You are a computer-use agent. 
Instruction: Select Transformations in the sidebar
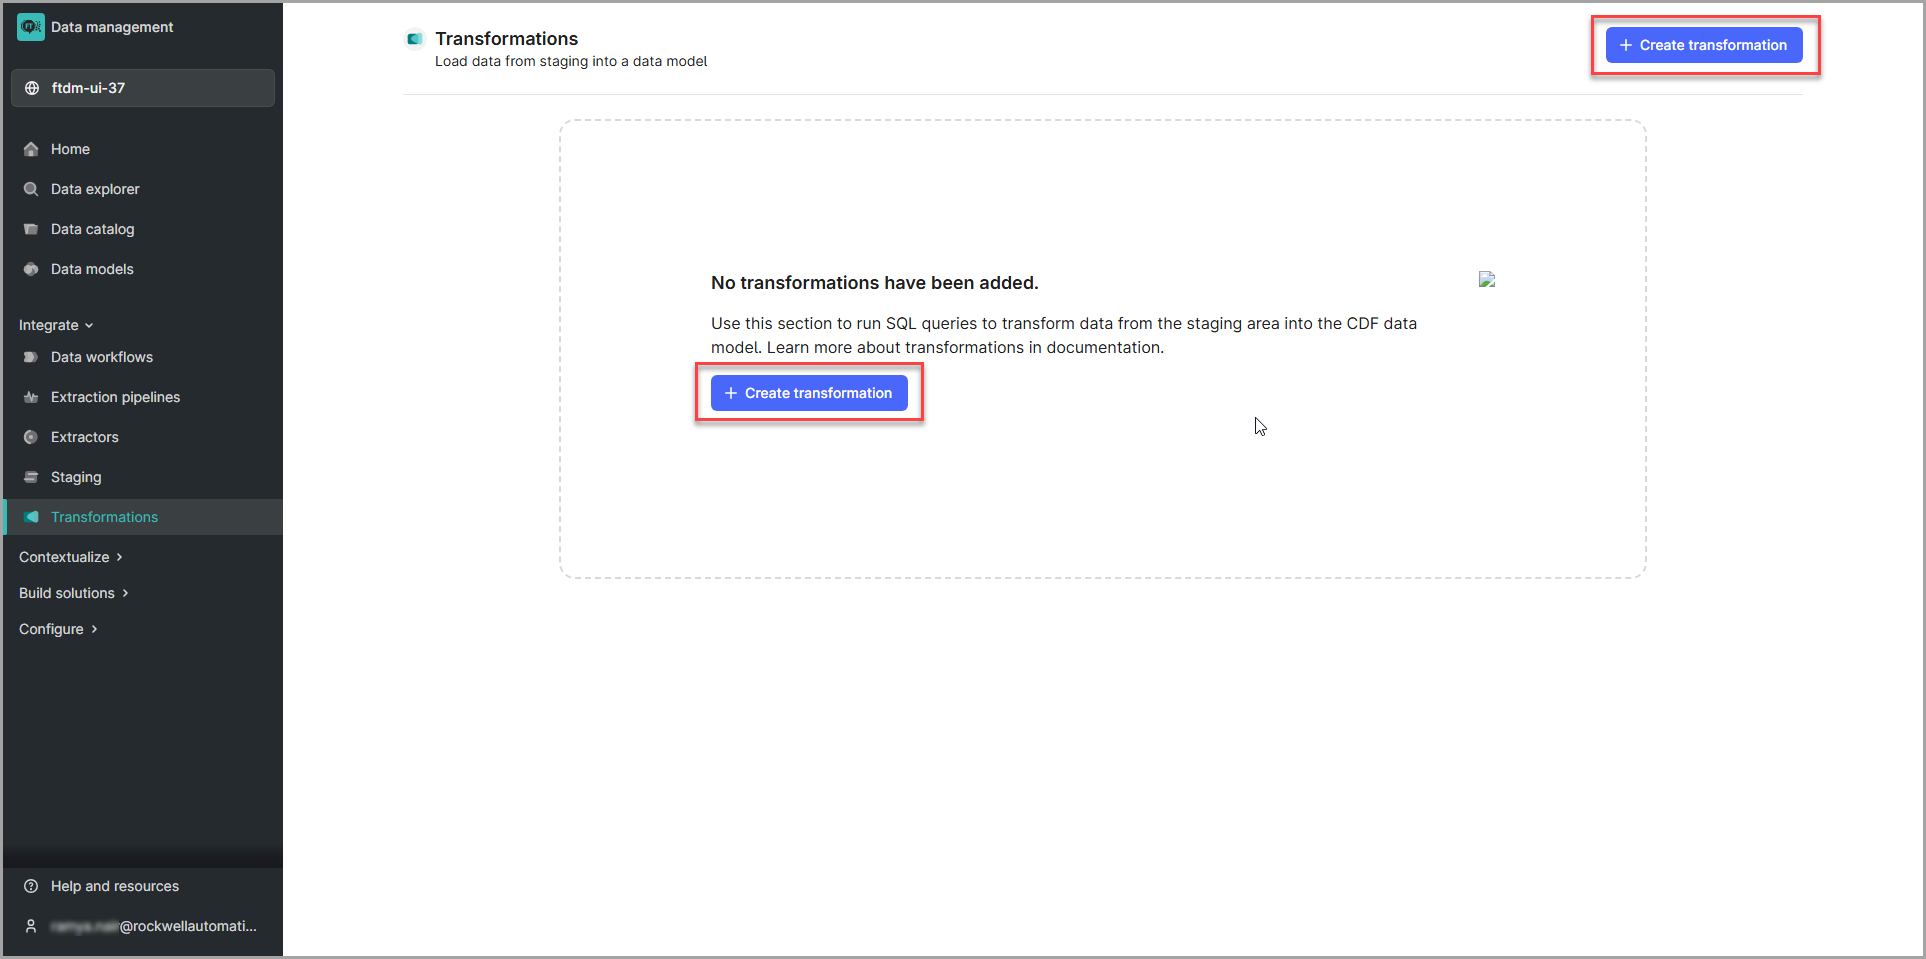coord(104,517)
